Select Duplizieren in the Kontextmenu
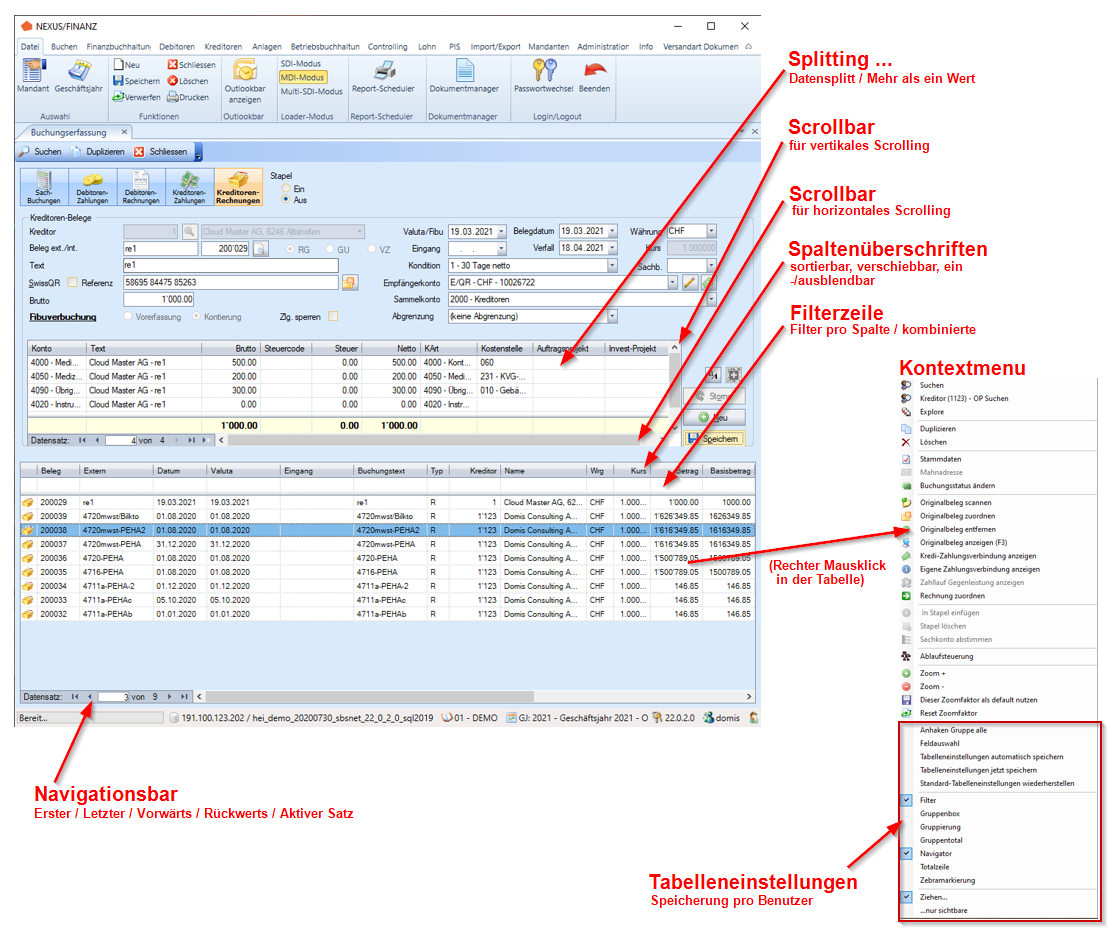This screenshot has width=1118, height=935. click(x=938, y=429)
